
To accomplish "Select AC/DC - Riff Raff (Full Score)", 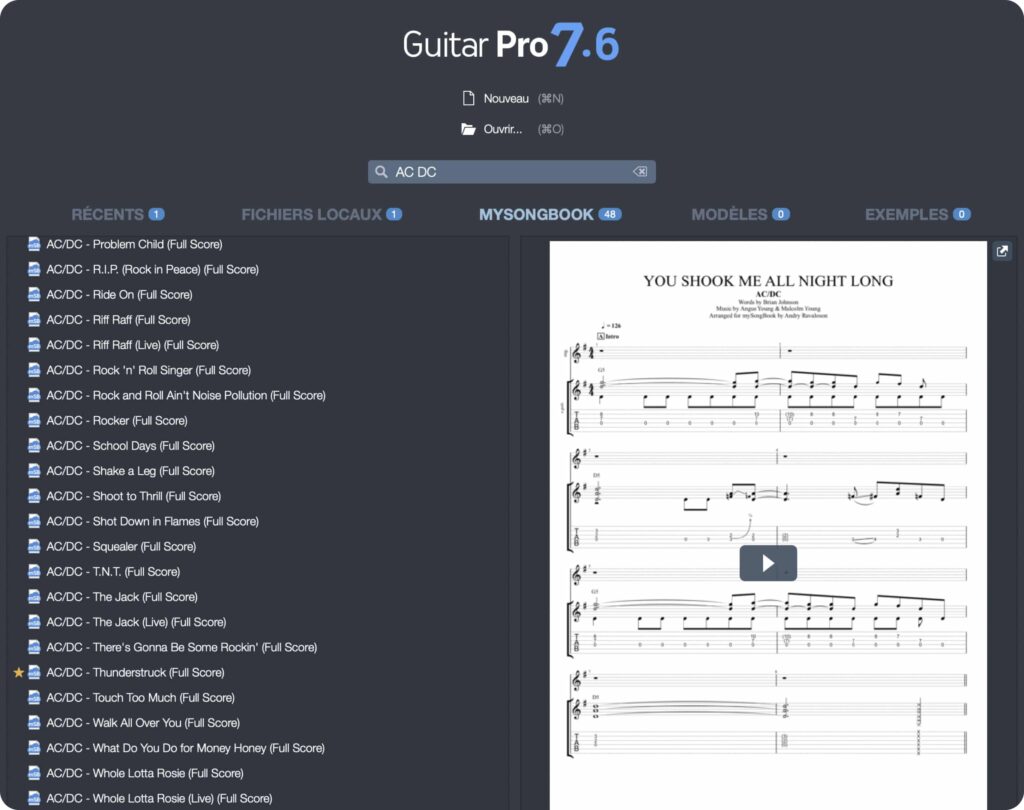I will [118, 320].
